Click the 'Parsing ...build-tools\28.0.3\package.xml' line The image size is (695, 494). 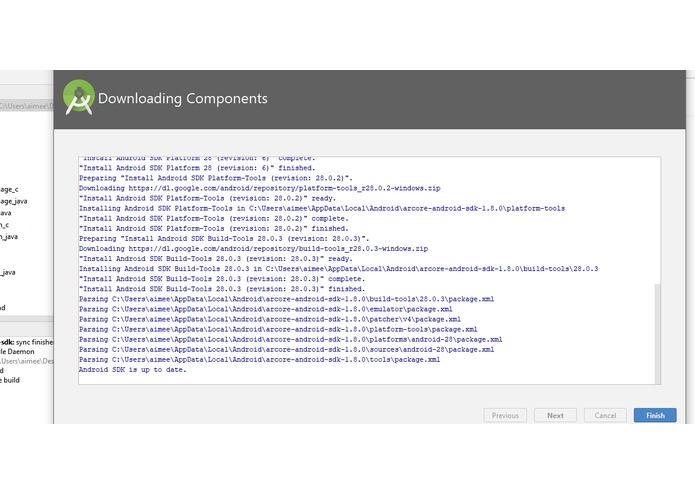coord(286,299)
